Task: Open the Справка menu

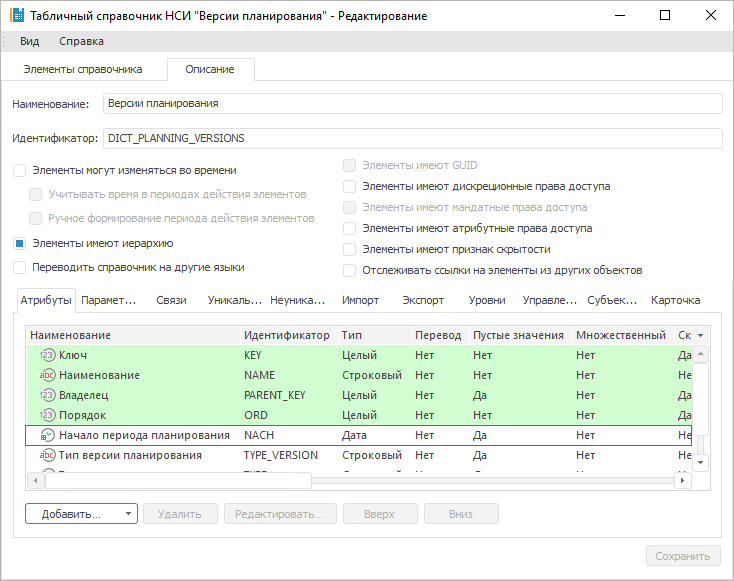Action: [81, 42]
